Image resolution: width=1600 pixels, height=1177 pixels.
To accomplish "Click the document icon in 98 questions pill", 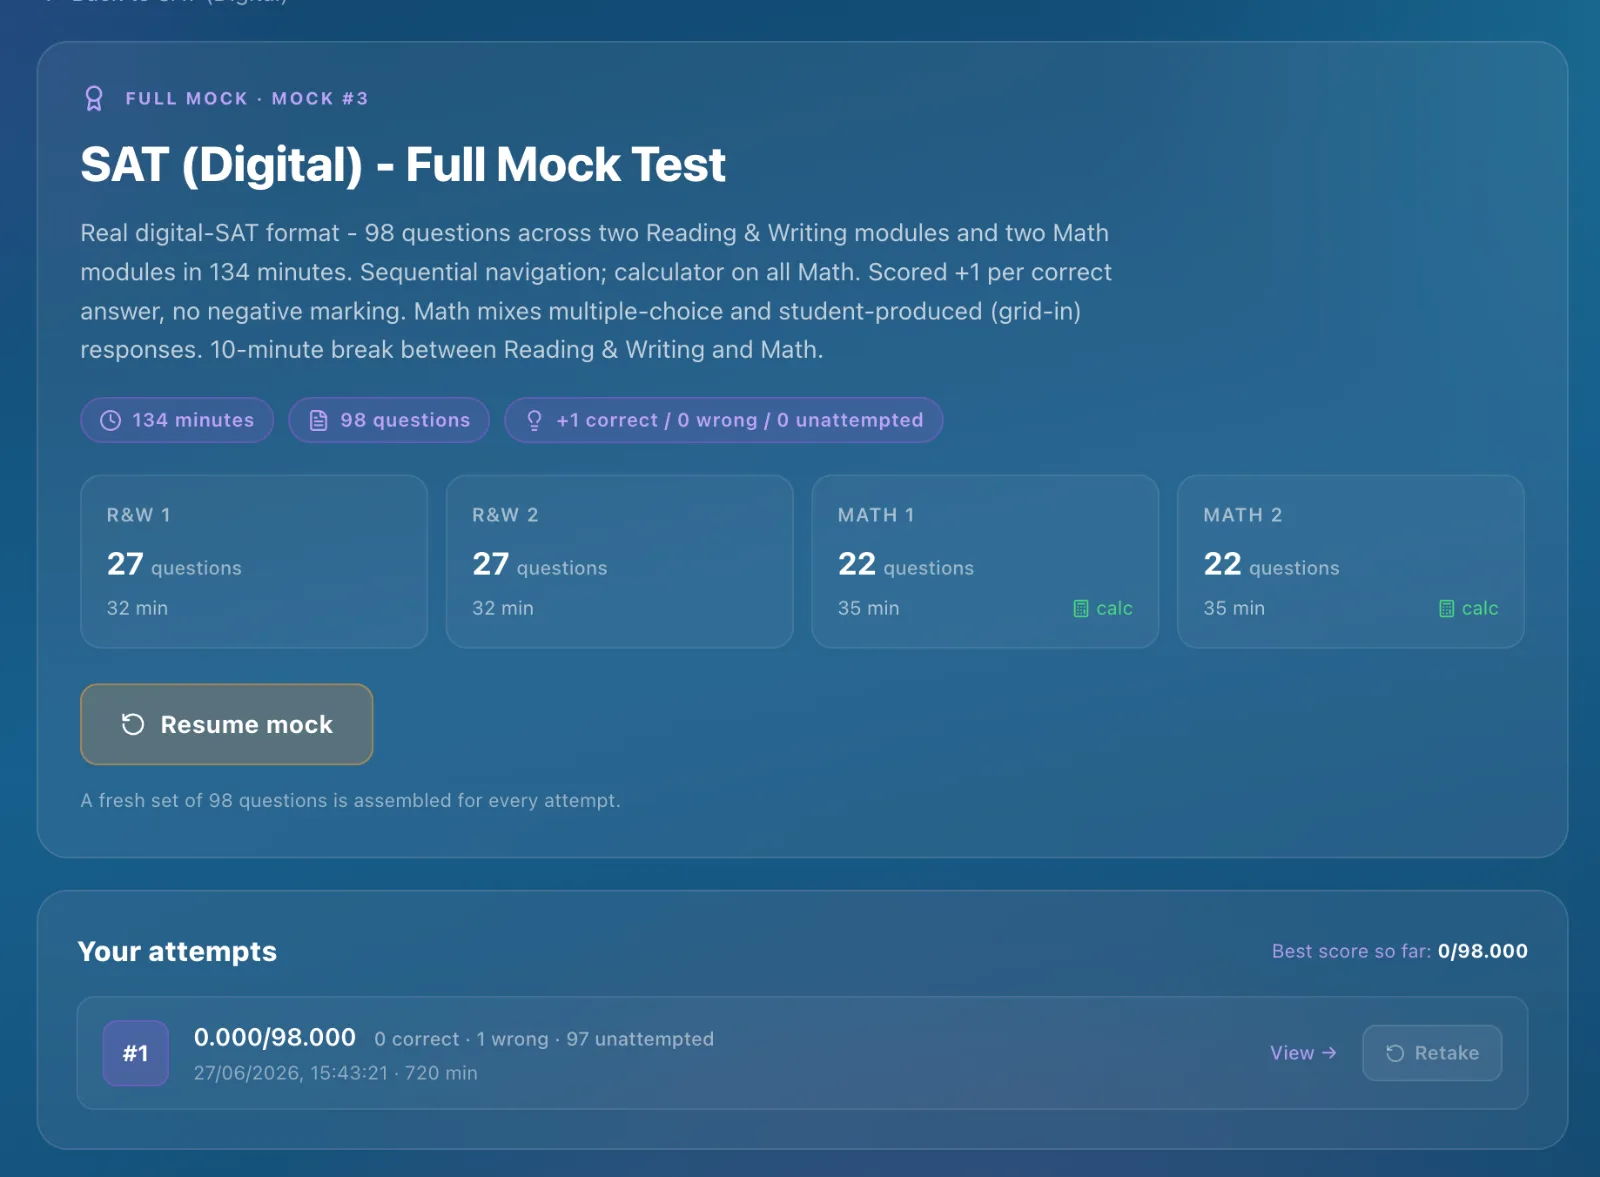I will [318, 420].
